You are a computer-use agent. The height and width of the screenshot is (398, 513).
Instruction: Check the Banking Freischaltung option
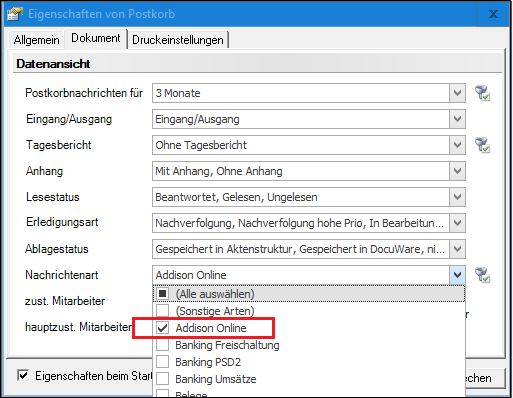[x=163, y=345]
